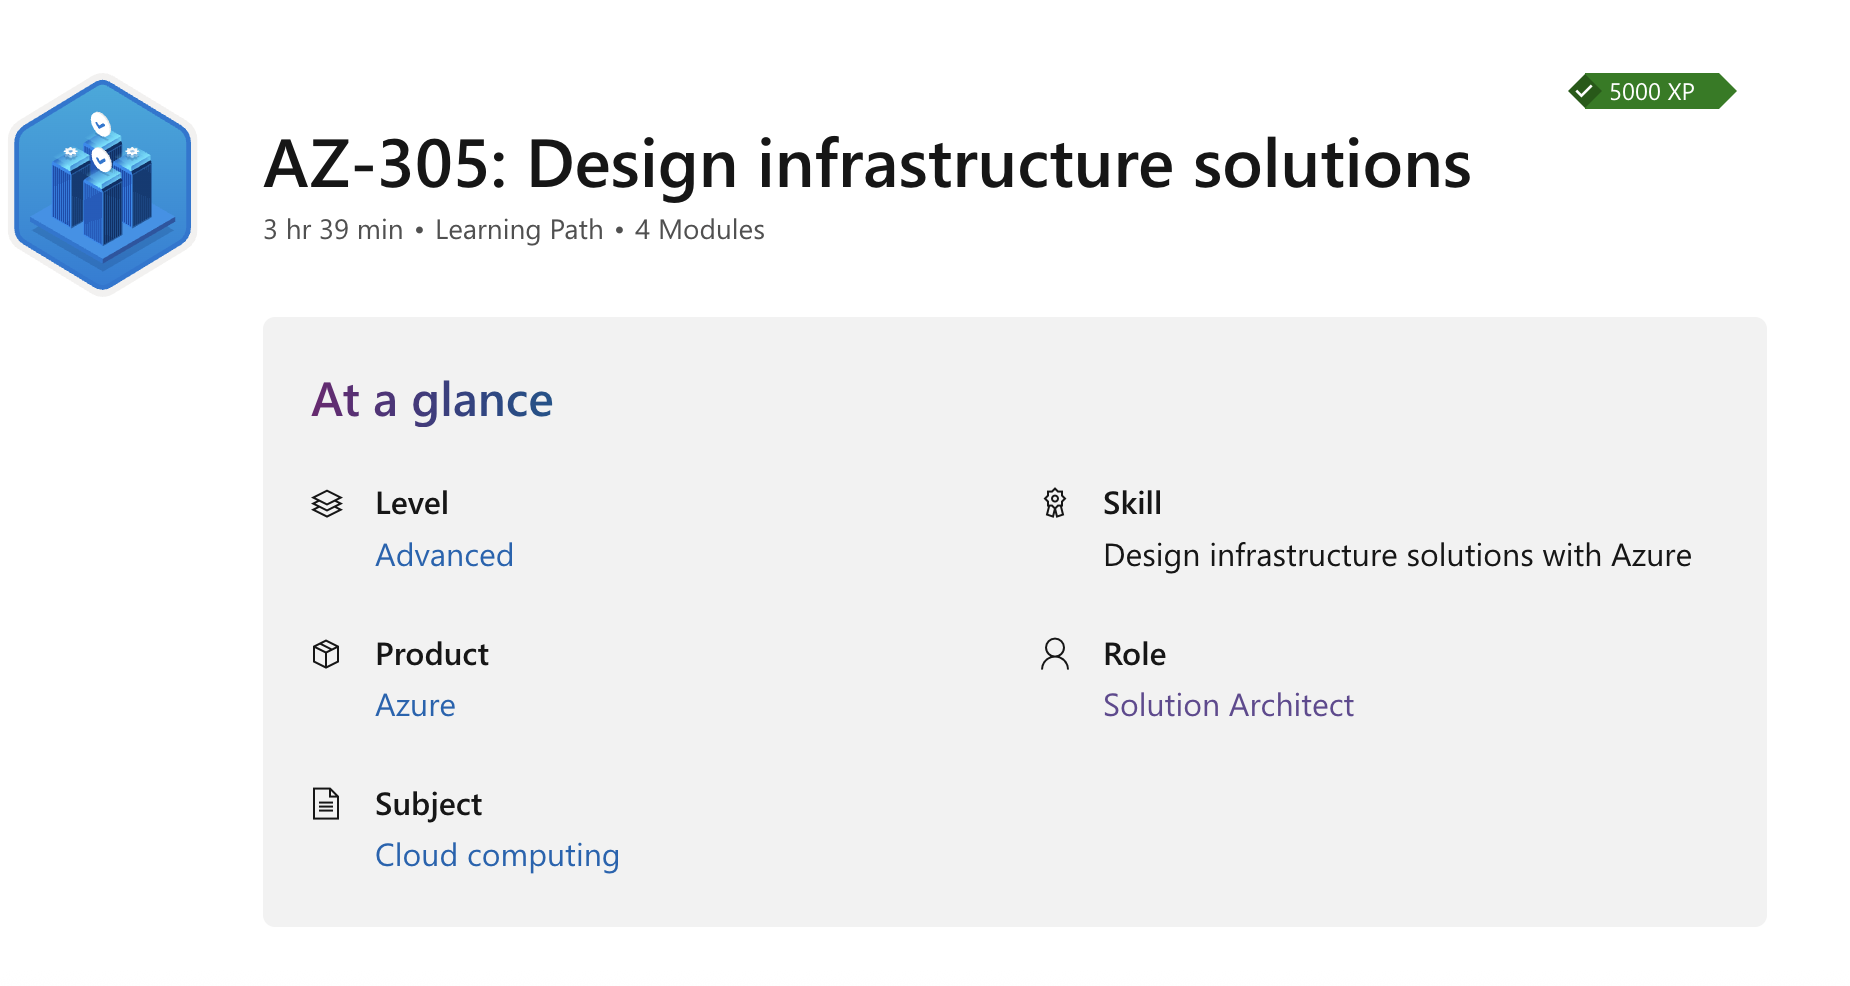The width and height of the screenshot is (1850, 986).
Task: Click the Level stacked layers icon
Action: point(327,503)
